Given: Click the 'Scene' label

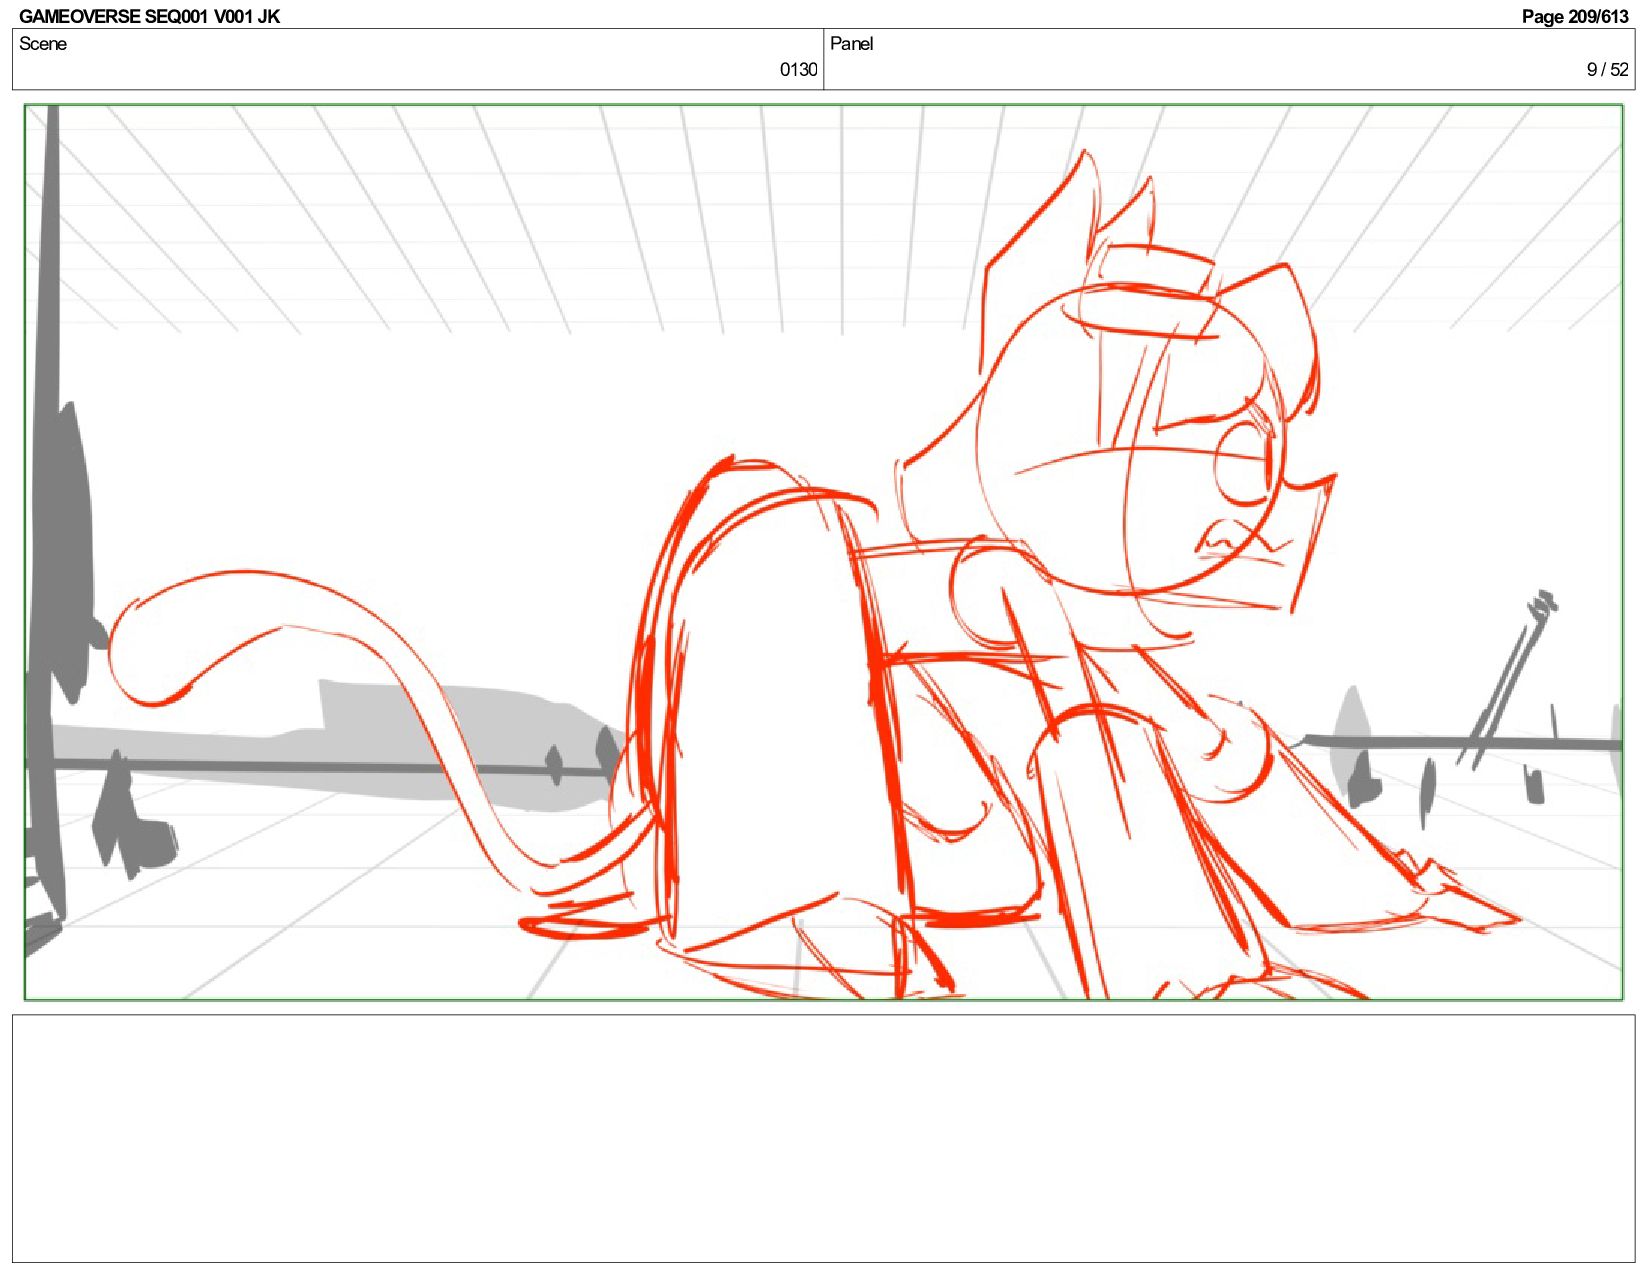Looking at the screenshot, I should (43, 43).
